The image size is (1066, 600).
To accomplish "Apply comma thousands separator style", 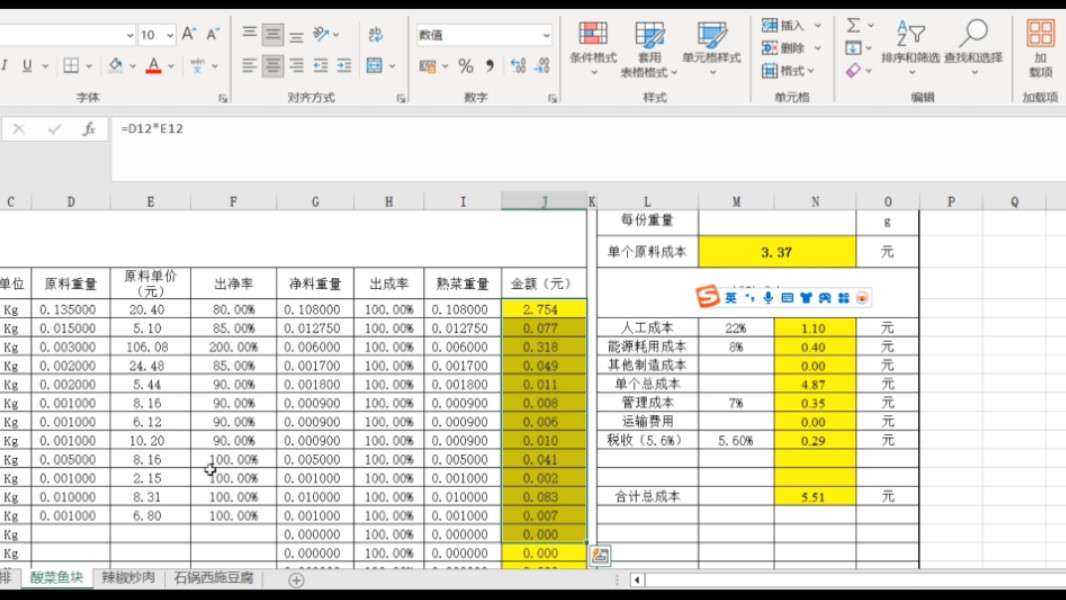I will pyautogui.click(x=489, y=66).
